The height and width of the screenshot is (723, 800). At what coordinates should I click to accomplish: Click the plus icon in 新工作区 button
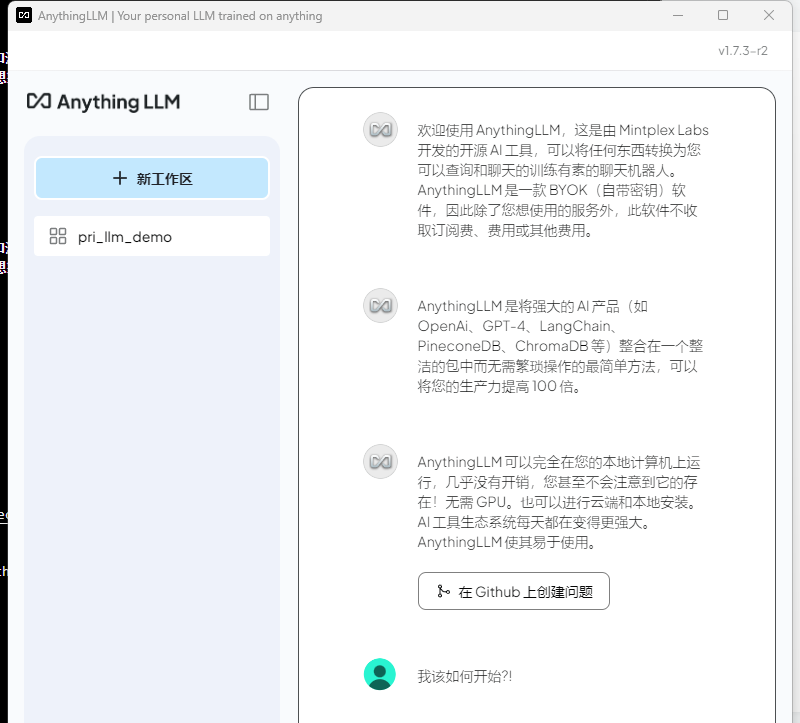tap(120, 178)
